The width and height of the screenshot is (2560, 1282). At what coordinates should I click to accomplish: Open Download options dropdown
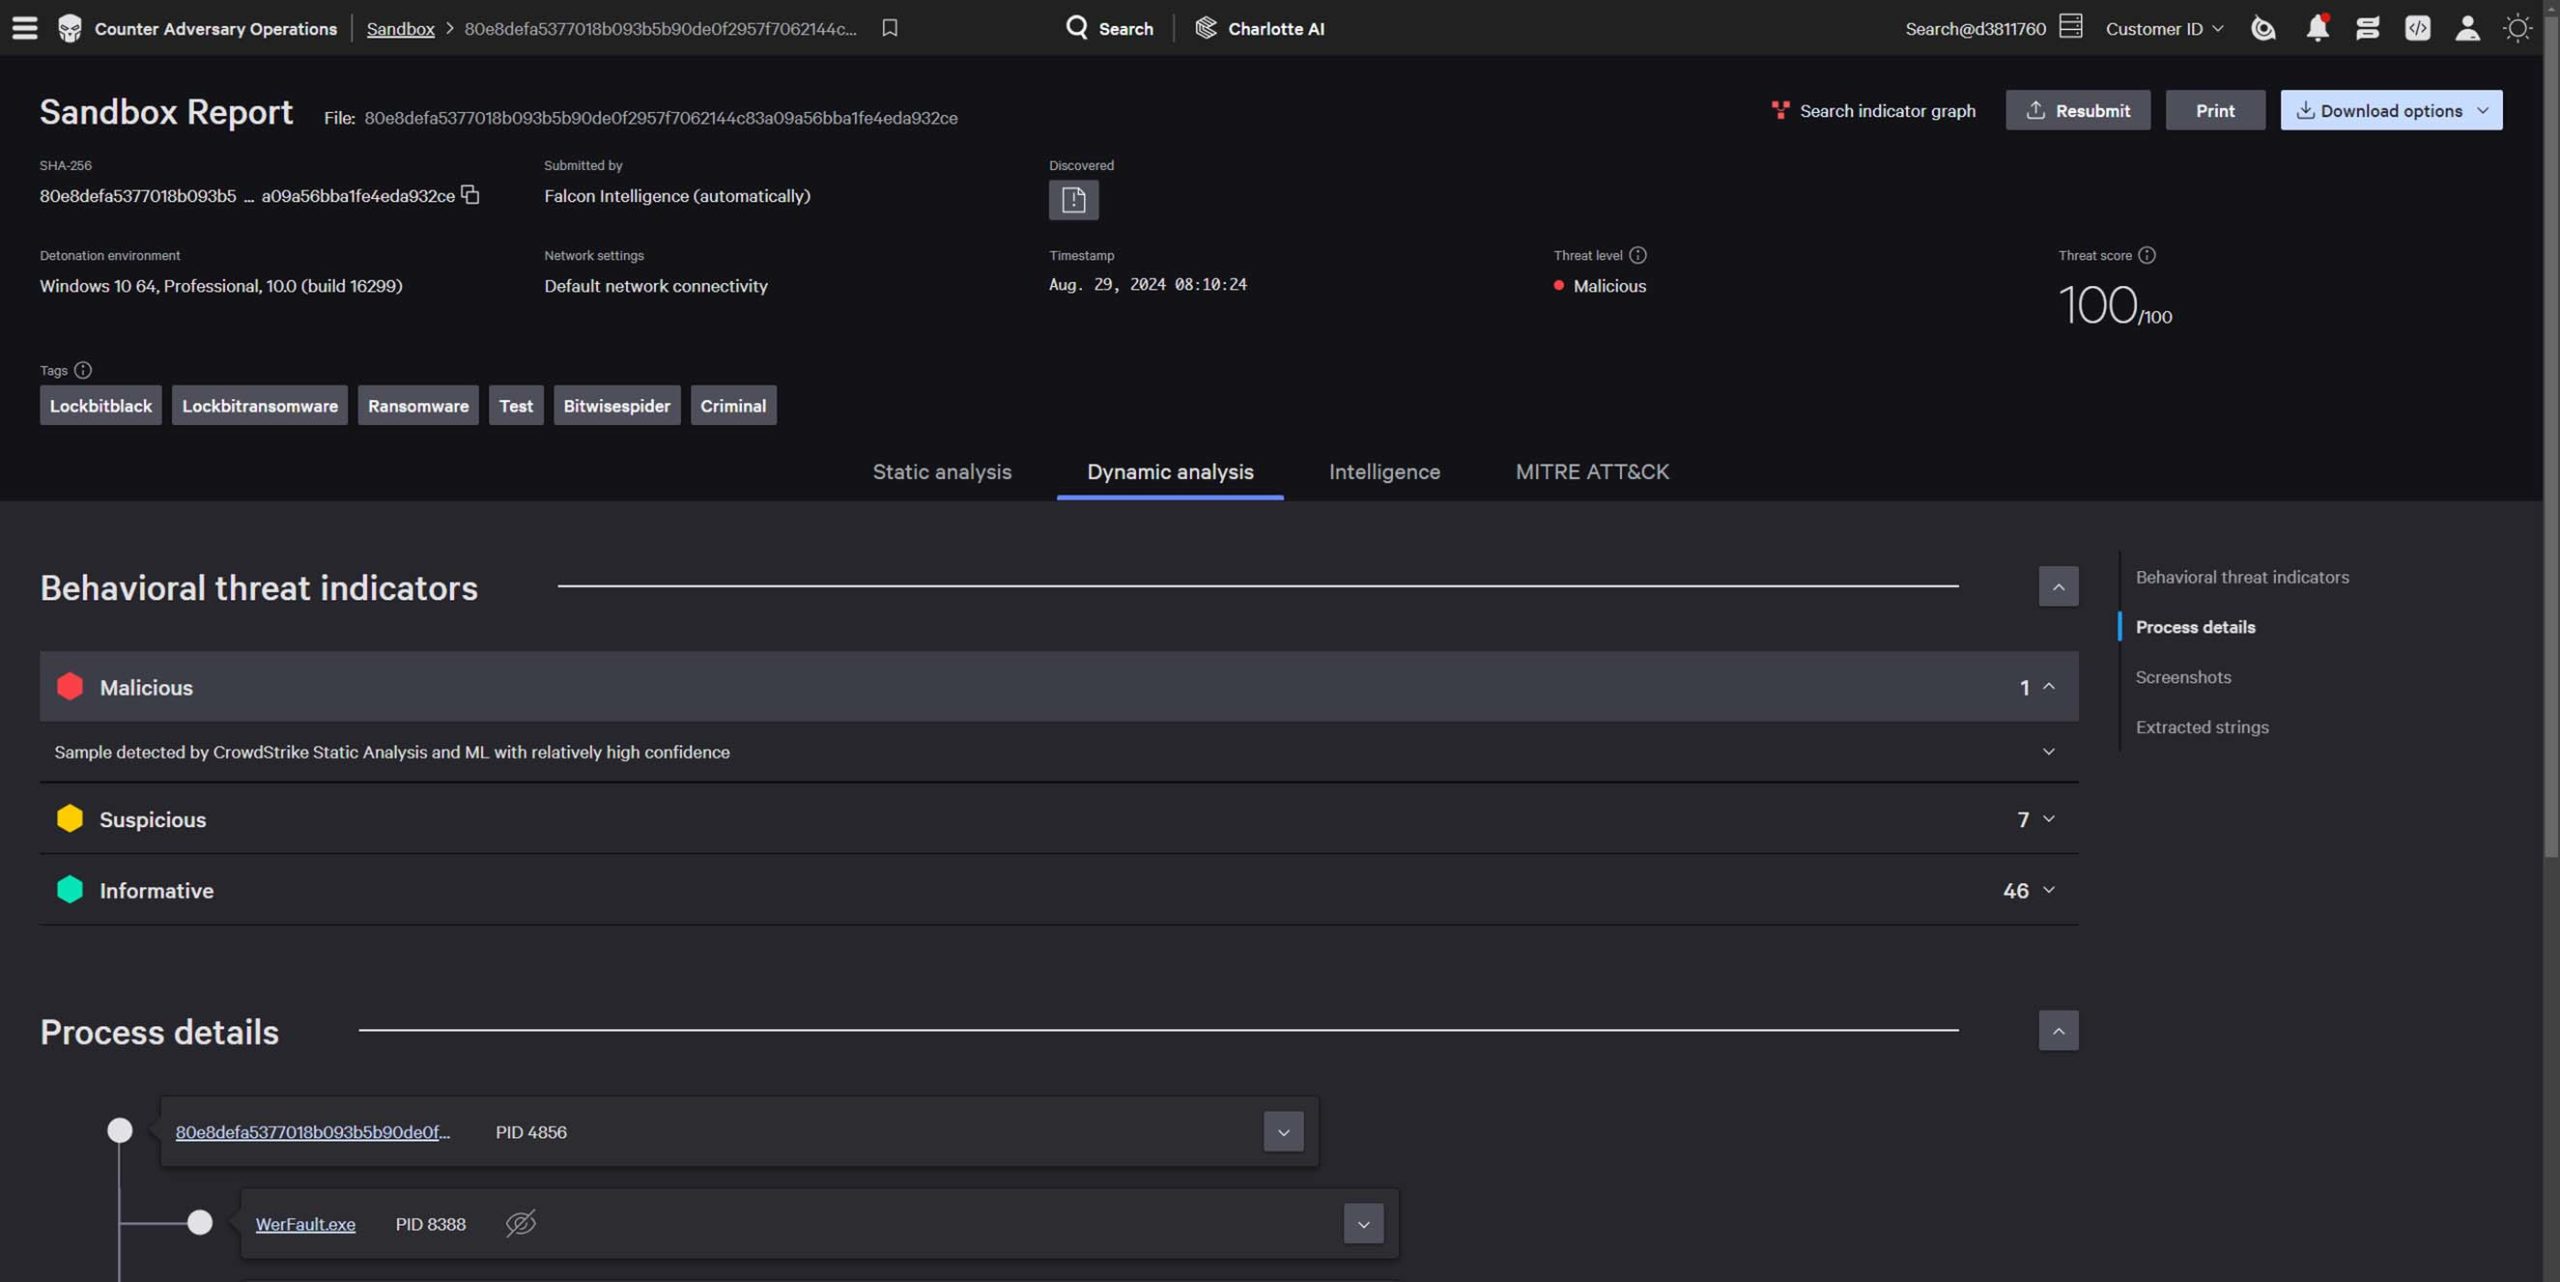pyautogui.click(x=2391, y=110)
